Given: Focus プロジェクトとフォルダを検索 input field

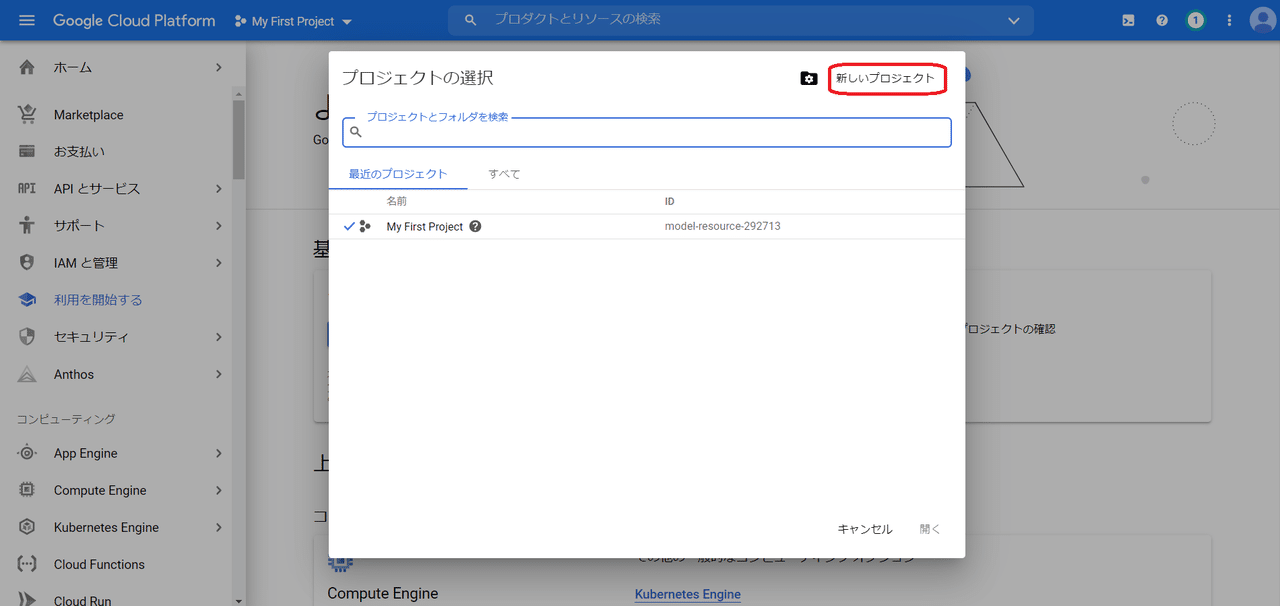Looking at the screenshot, I should pos(647,132).
